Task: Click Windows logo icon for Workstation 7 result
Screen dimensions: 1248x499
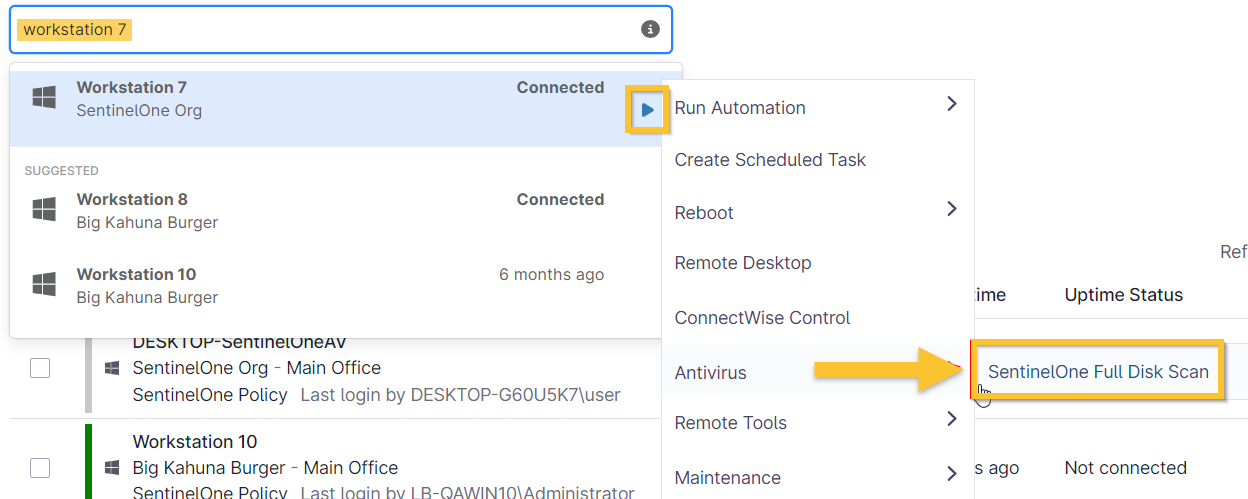Action: click(x=44, y=98)
